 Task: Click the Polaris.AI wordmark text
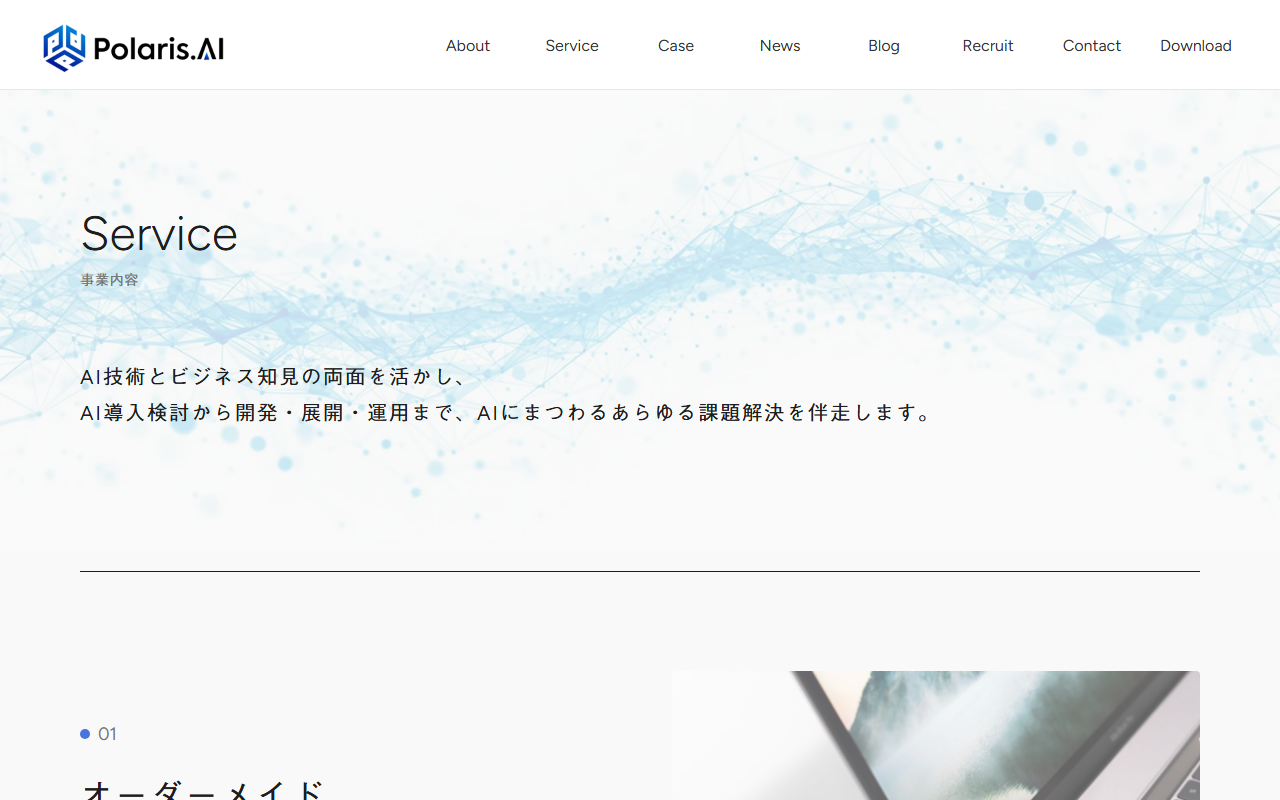[x=158, y=48]
